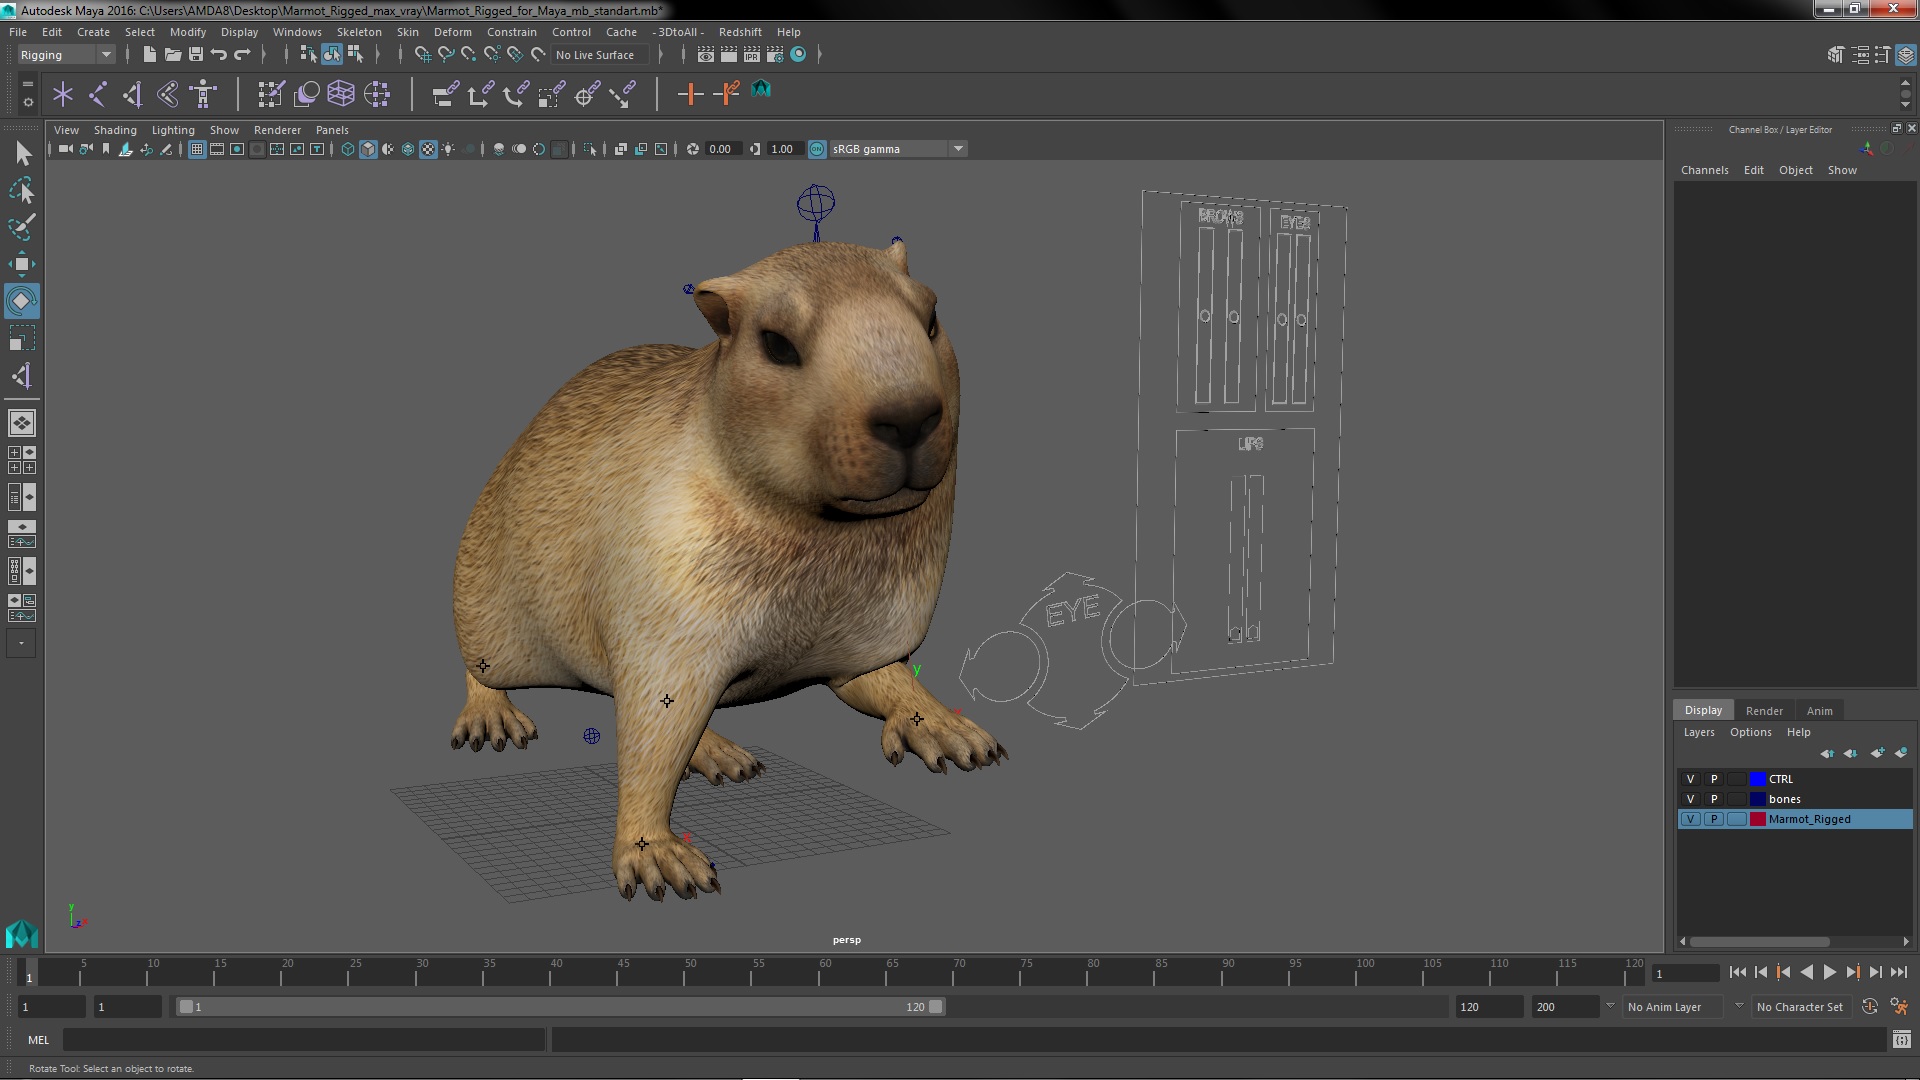The height and width of the screenshot is (1080, 1920).
Task: Open the sRGB gamma view transform dropdown
Action: [897, 149]
